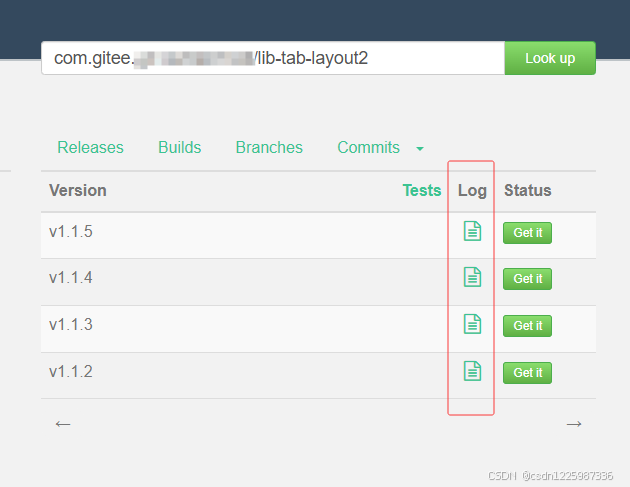Select the v1.1.5 version text
The image size is (630, 487).
(71, 231)
